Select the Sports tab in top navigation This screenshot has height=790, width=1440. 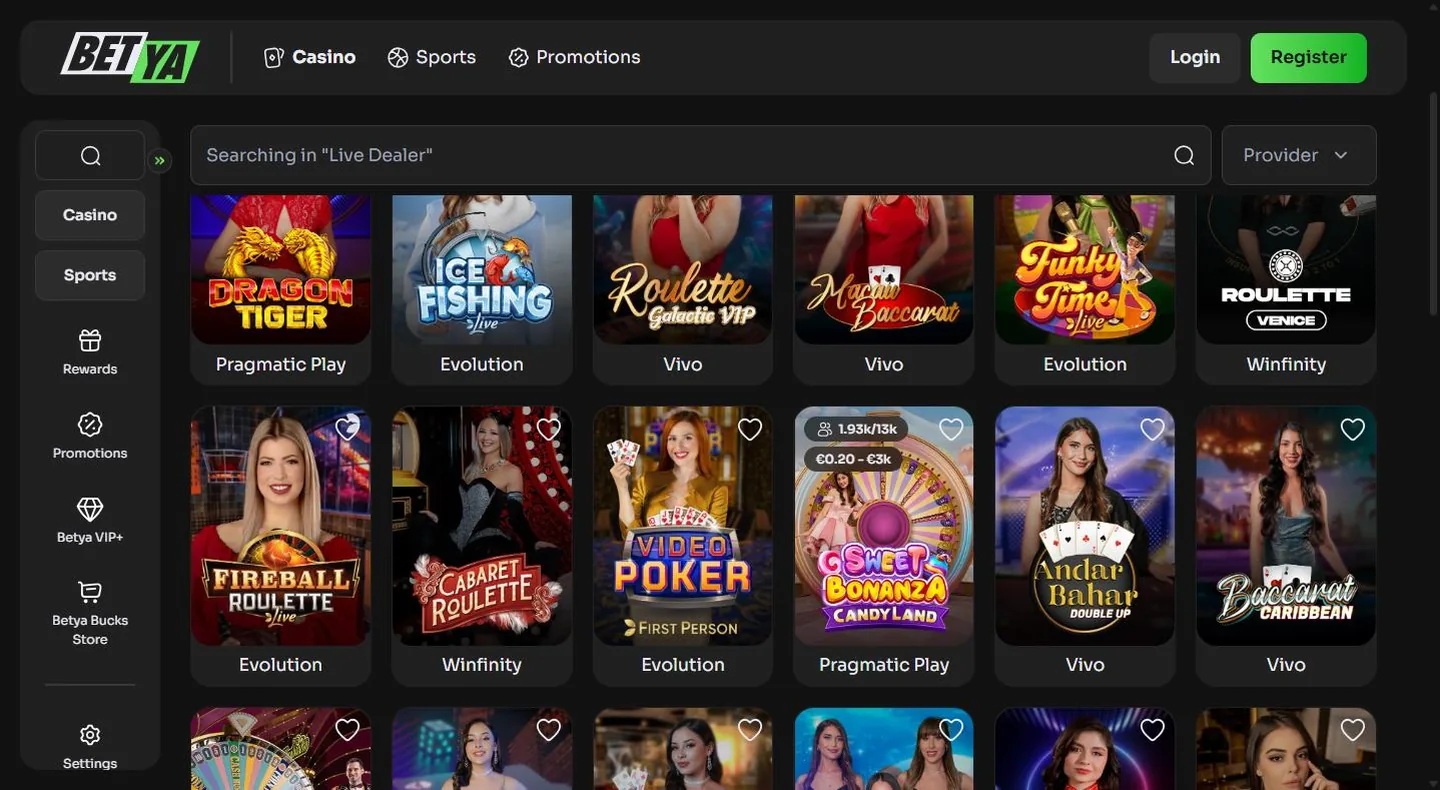point(432,57)
